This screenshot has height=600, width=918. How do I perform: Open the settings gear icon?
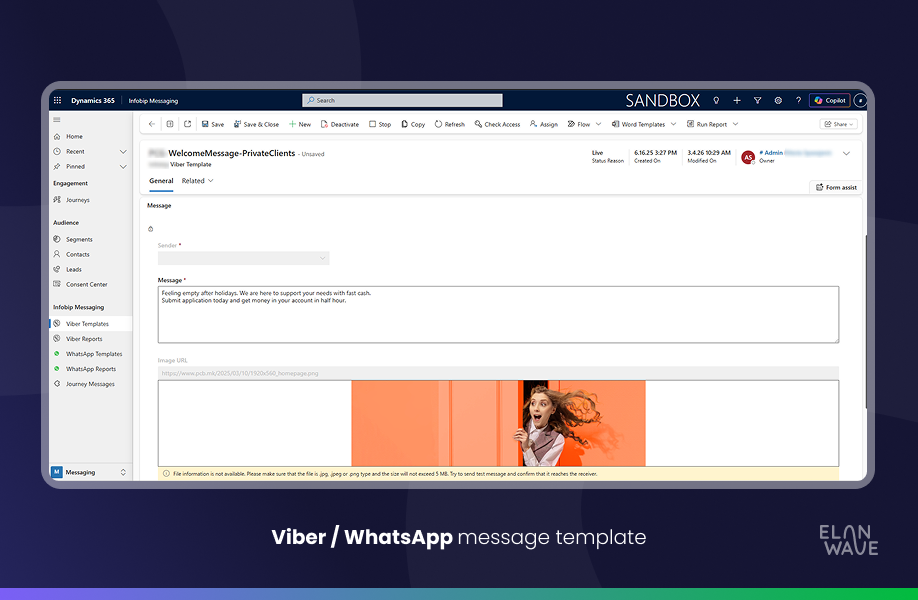tap(778, 100)
